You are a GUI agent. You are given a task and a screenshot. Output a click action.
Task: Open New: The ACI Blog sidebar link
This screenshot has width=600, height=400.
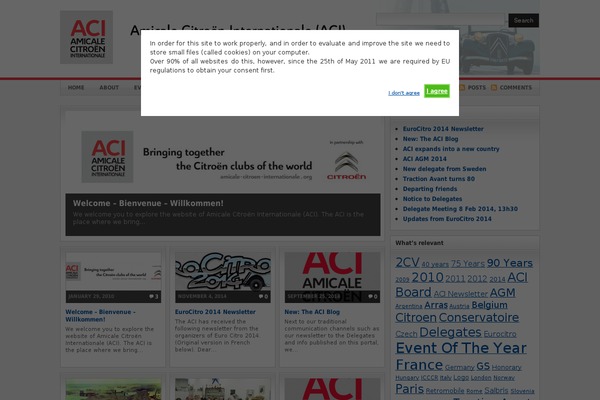click(x=430, y=139)
